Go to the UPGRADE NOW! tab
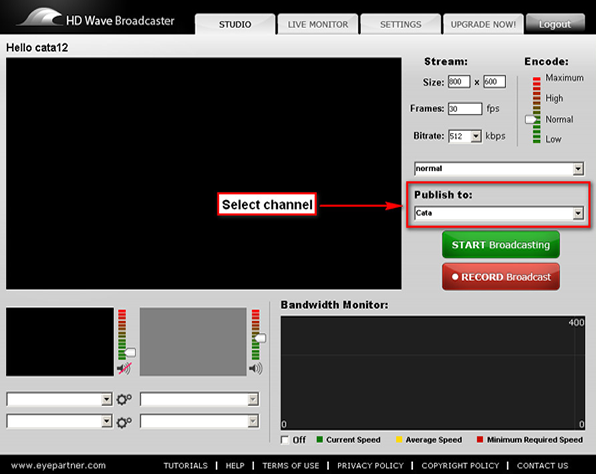Image resolution: width=596 pixels, height=474 pixels. point(483,24)
